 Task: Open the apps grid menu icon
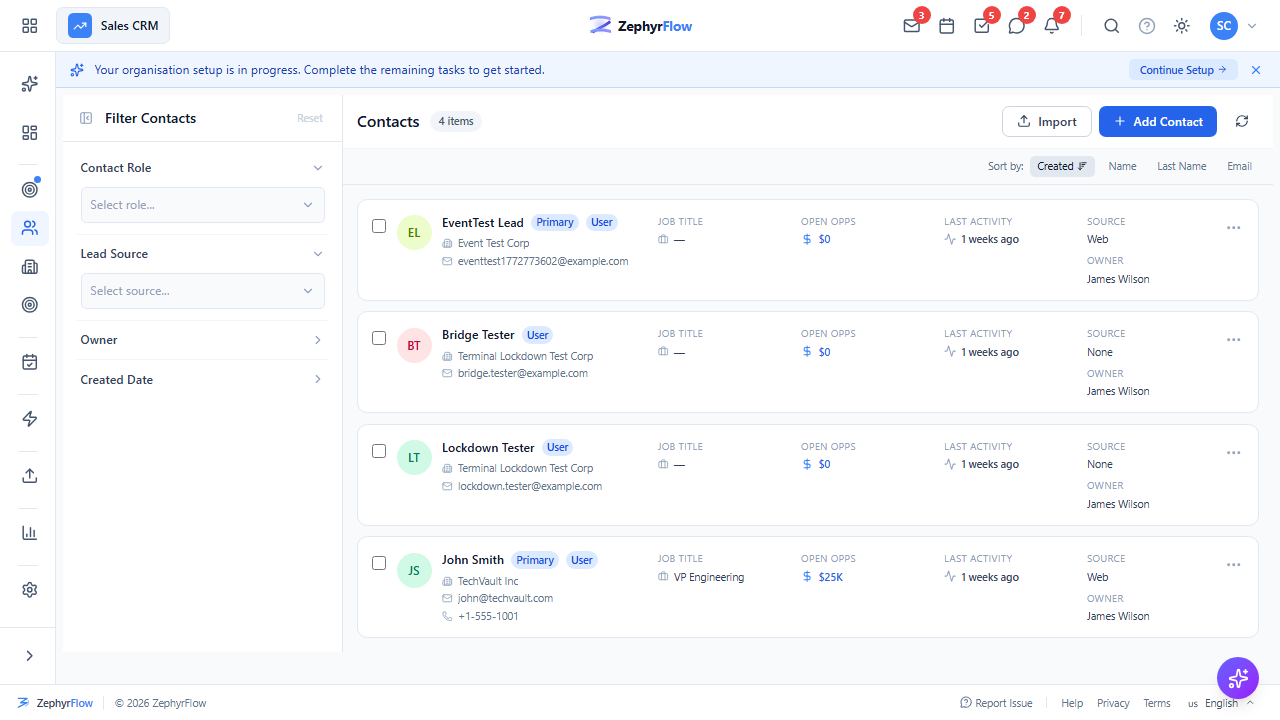tap(30, 26)
